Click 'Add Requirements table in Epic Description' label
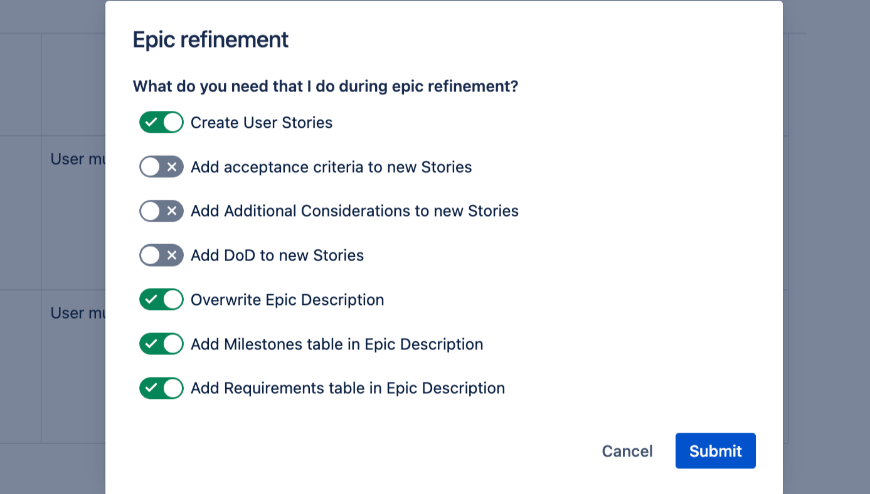870x494 pixels. pos(347,388)
